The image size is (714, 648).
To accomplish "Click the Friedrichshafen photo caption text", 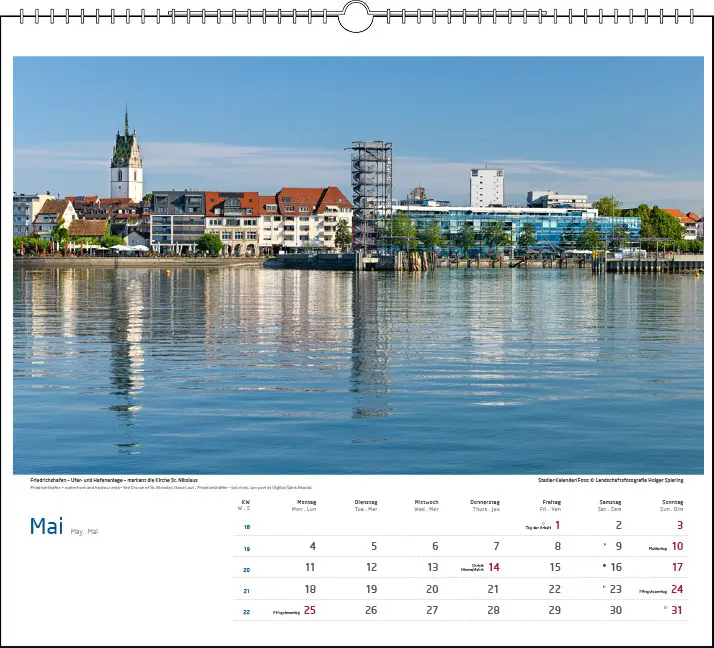I will click(114, 480).
